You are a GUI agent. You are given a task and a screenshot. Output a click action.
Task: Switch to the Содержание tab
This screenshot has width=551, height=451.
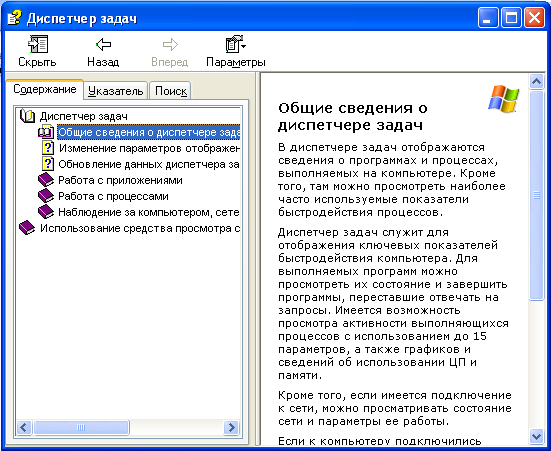[x=45, y=89]
